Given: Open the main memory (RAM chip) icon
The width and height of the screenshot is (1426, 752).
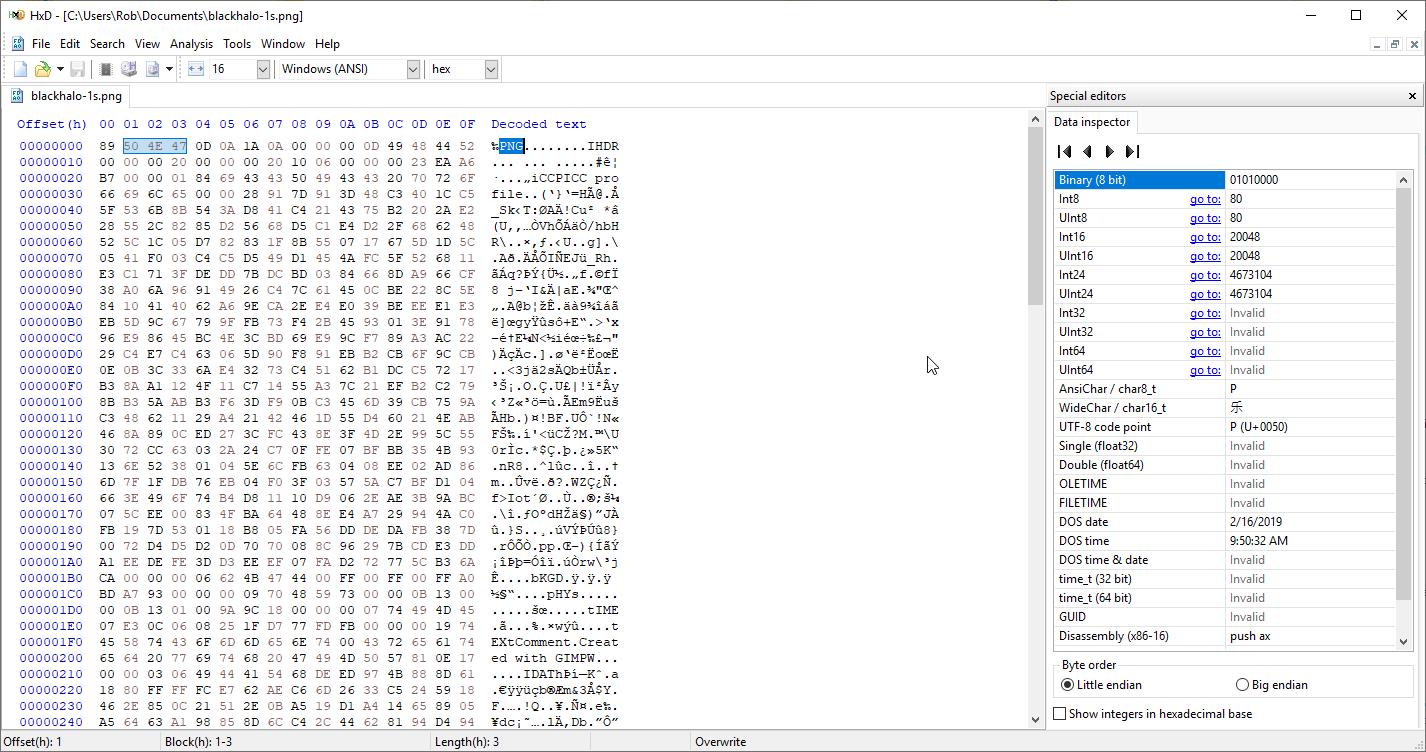Looking at the screenshot, I should (x=106, y=69).
